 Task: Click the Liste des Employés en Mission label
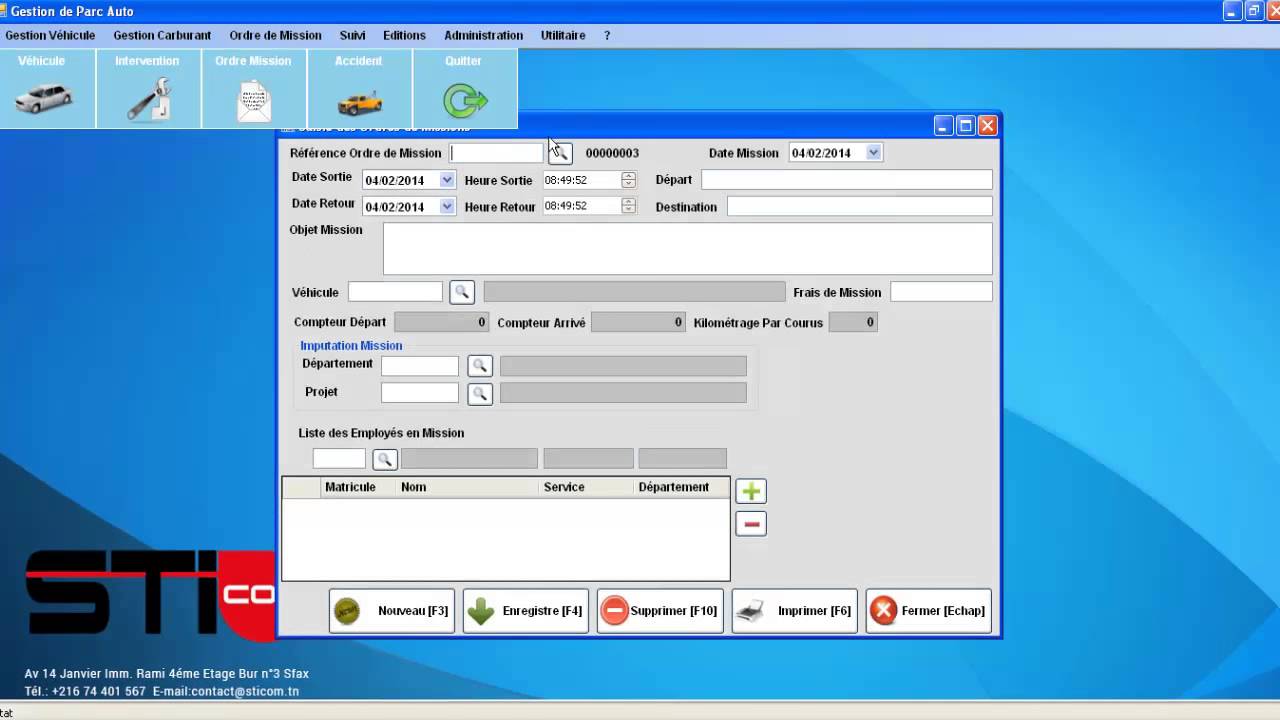[381, 433]
